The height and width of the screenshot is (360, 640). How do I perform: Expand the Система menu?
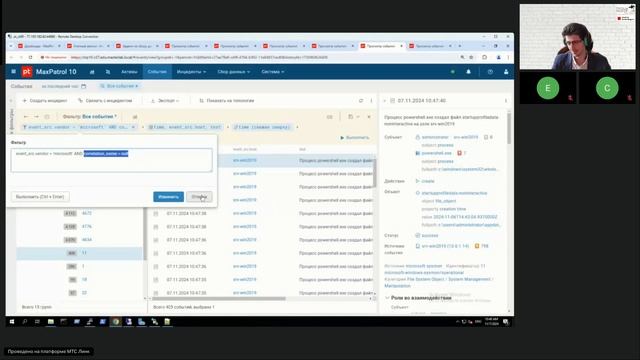(x=273, y=72)
